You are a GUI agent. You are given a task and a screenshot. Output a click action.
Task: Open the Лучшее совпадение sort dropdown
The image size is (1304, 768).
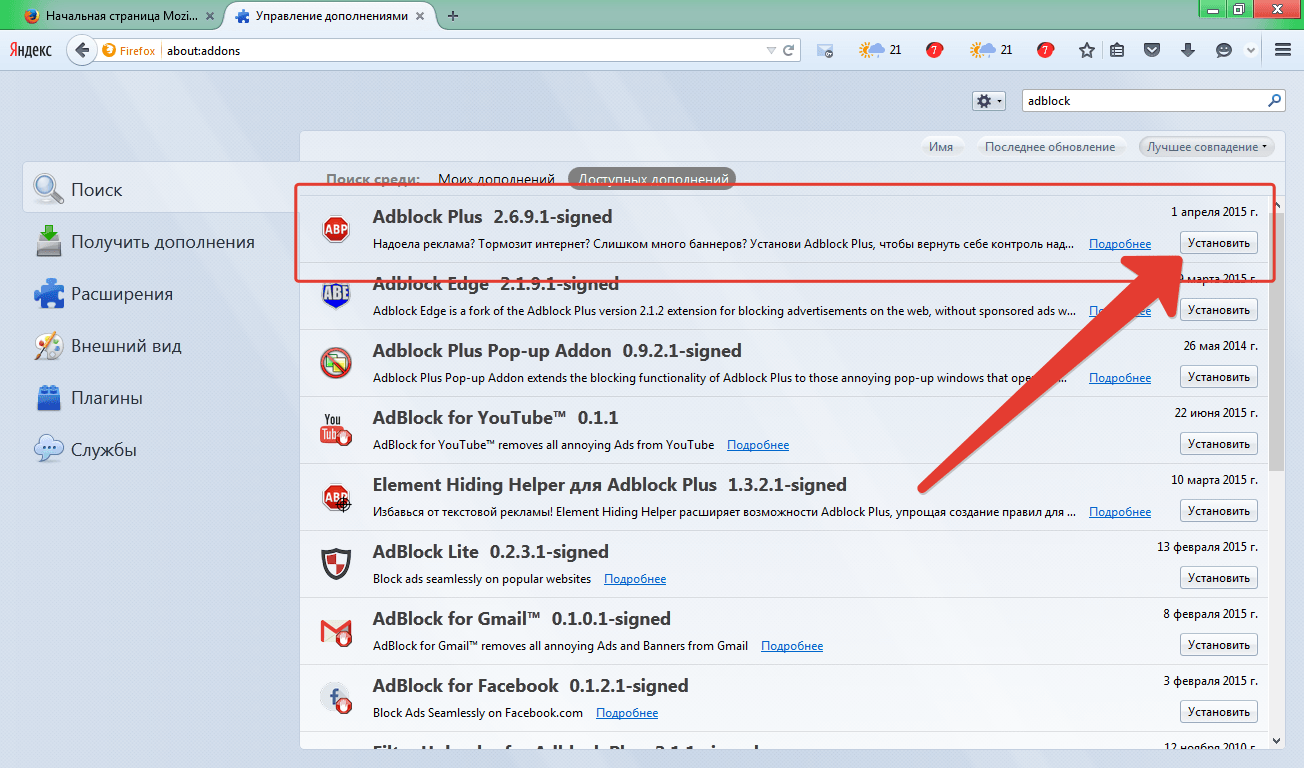coord(1207,147)
